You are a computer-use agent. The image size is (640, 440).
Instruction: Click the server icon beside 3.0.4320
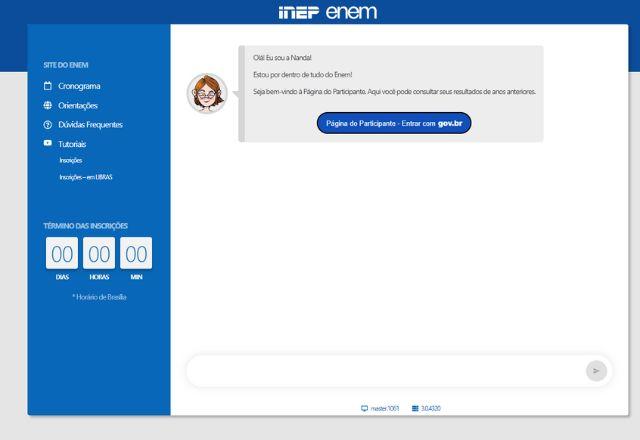tap(415, 408)
